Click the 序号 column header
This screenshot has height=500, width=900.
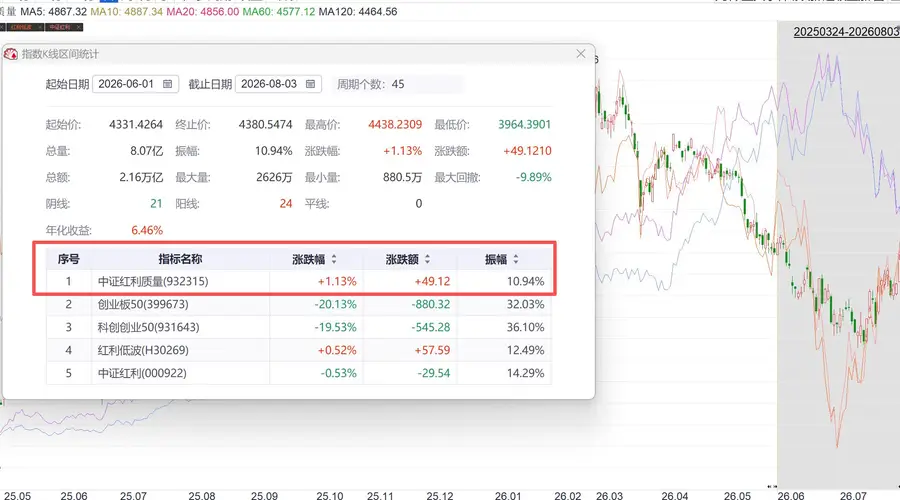(x=68, y=259)
